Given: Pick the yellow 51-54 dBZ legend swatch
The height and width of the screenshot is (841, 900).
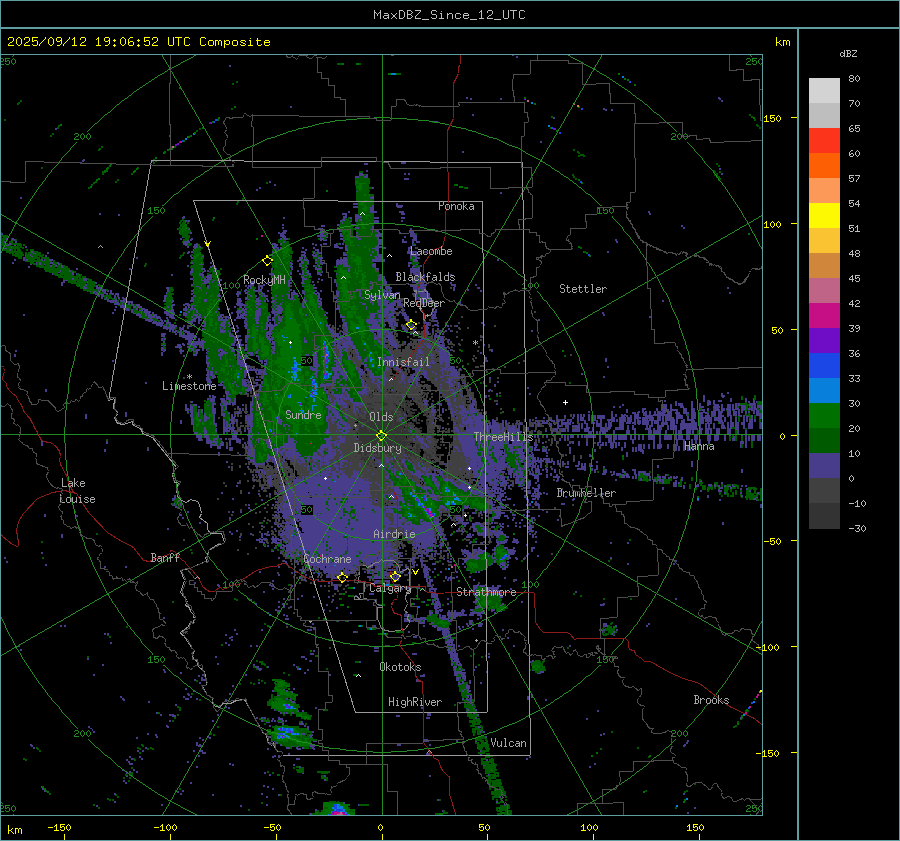Looking at the screenshot, I should click(824, 215).
